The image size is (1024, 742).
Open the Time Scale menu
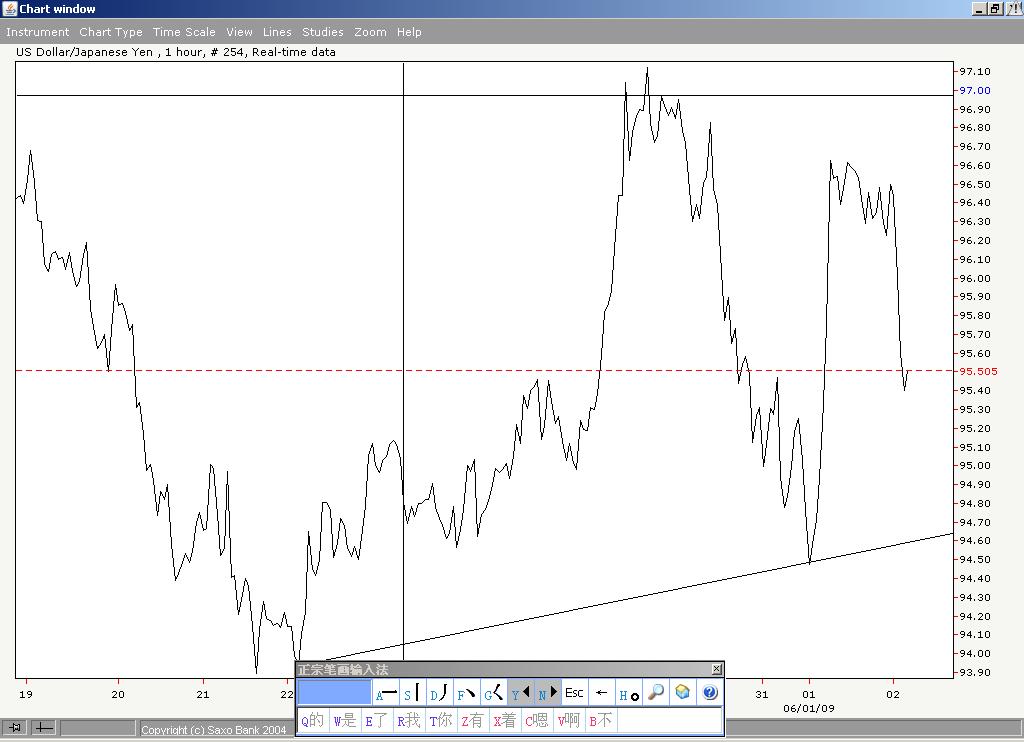pos(184,32)
